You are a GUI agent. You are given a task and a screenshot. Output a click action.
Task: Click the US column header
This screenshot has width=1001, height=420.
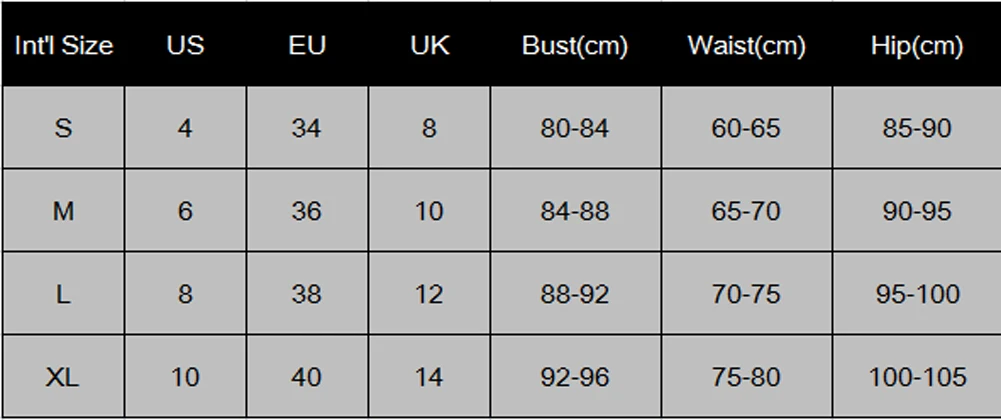tap(185, 46)
